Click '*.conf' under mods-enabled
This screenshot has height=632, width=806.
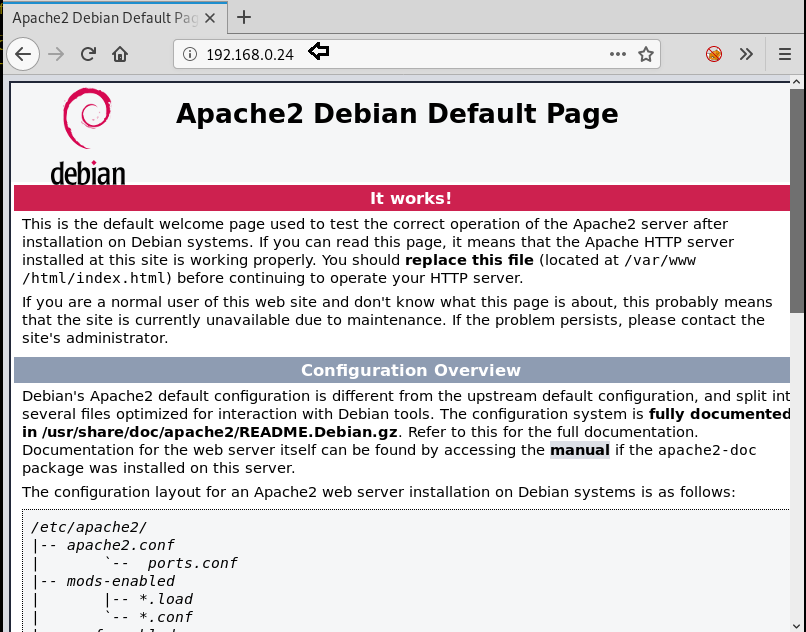(166, 617)
